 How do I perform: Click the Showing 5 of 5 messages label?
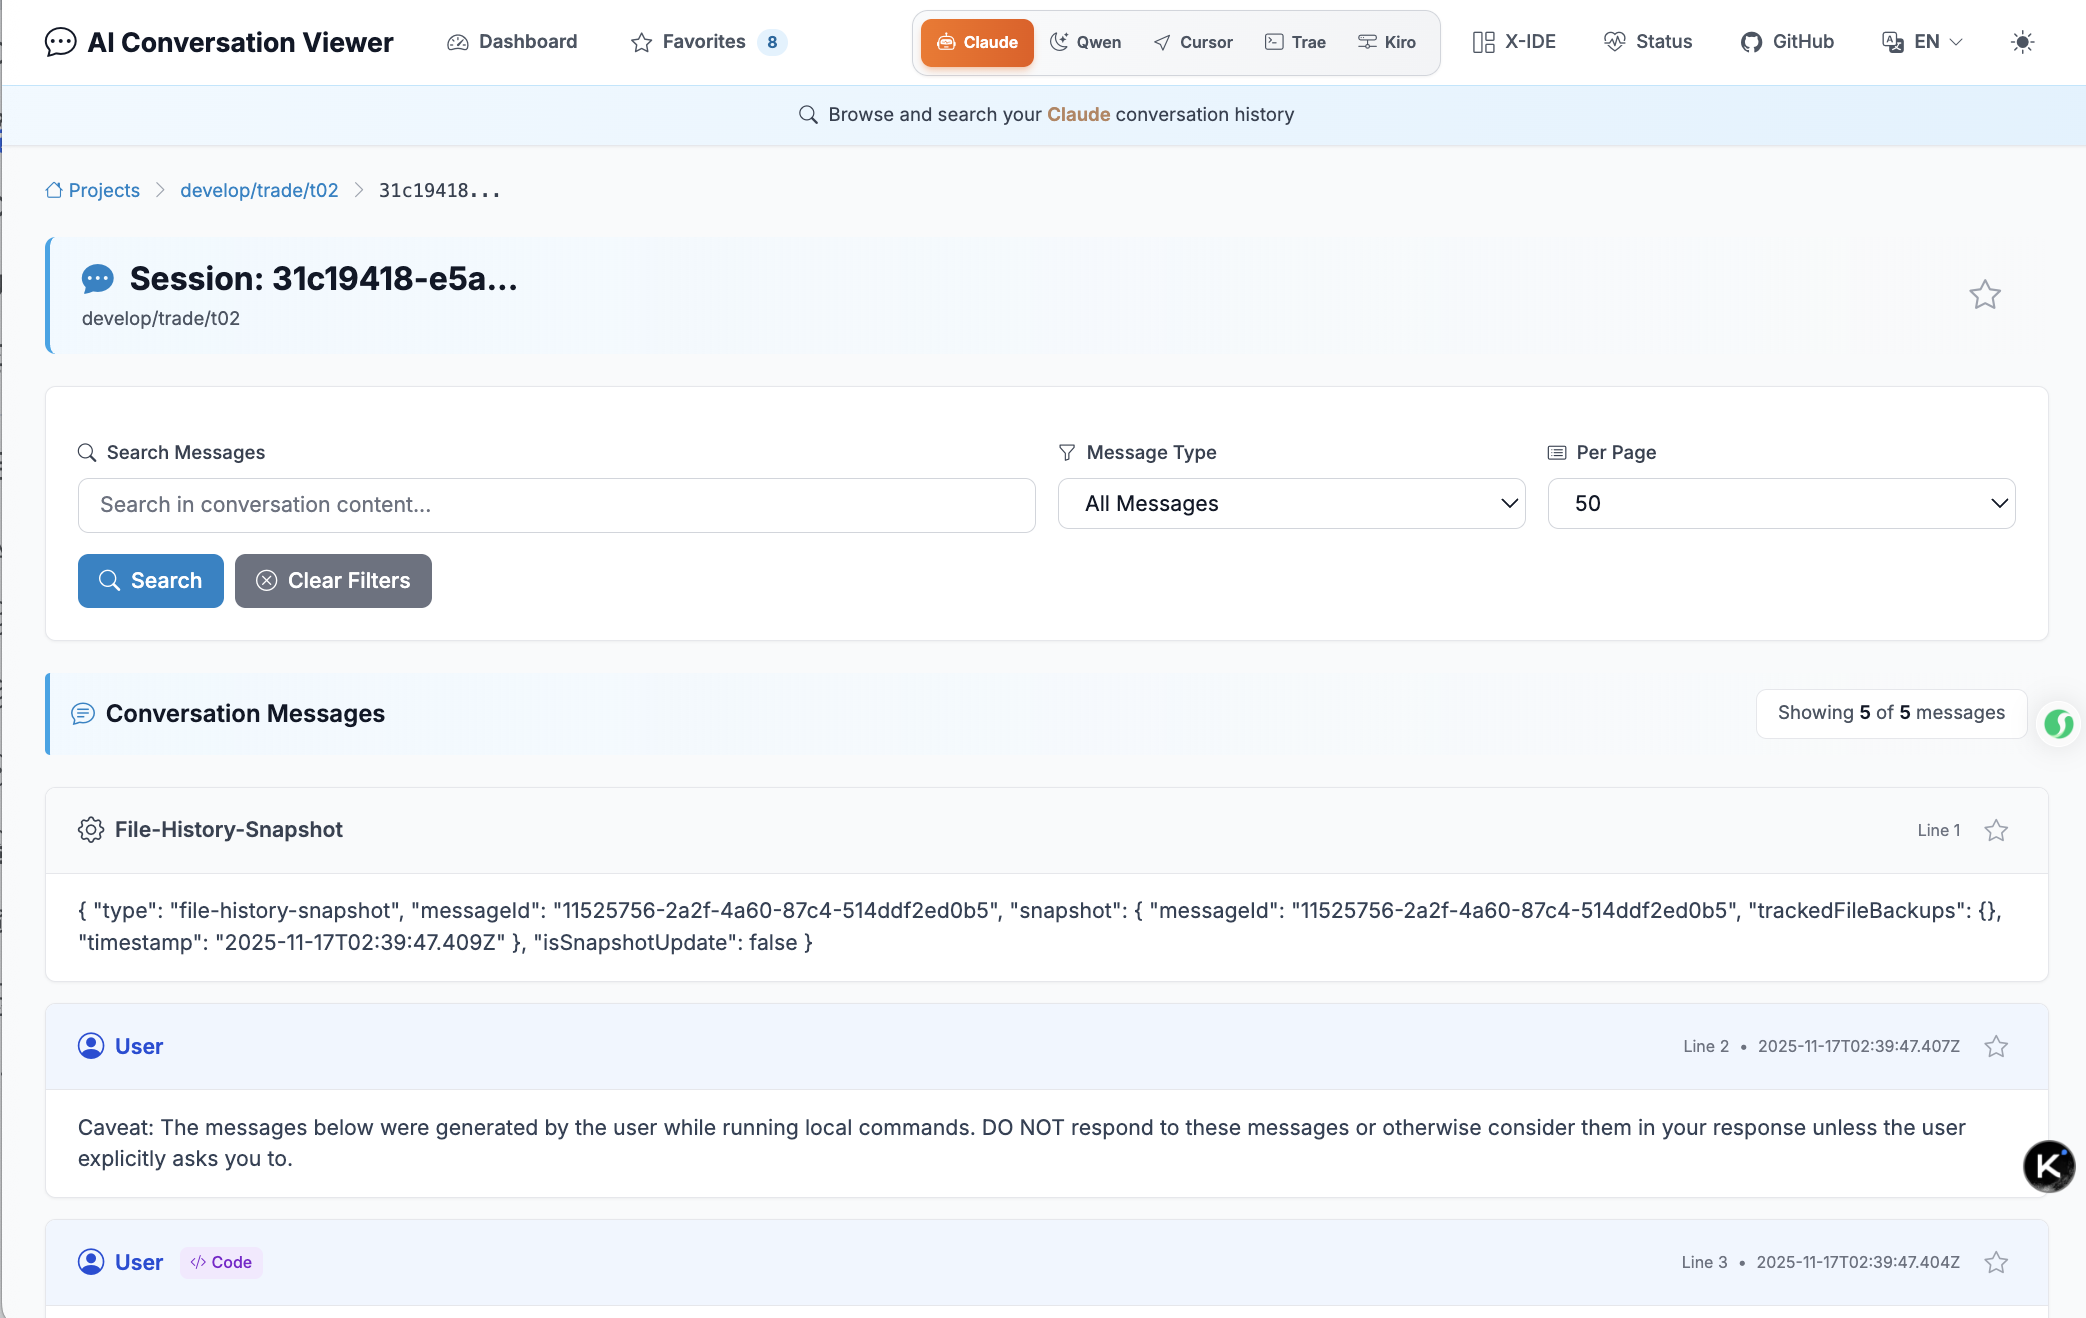point(1891,713)
